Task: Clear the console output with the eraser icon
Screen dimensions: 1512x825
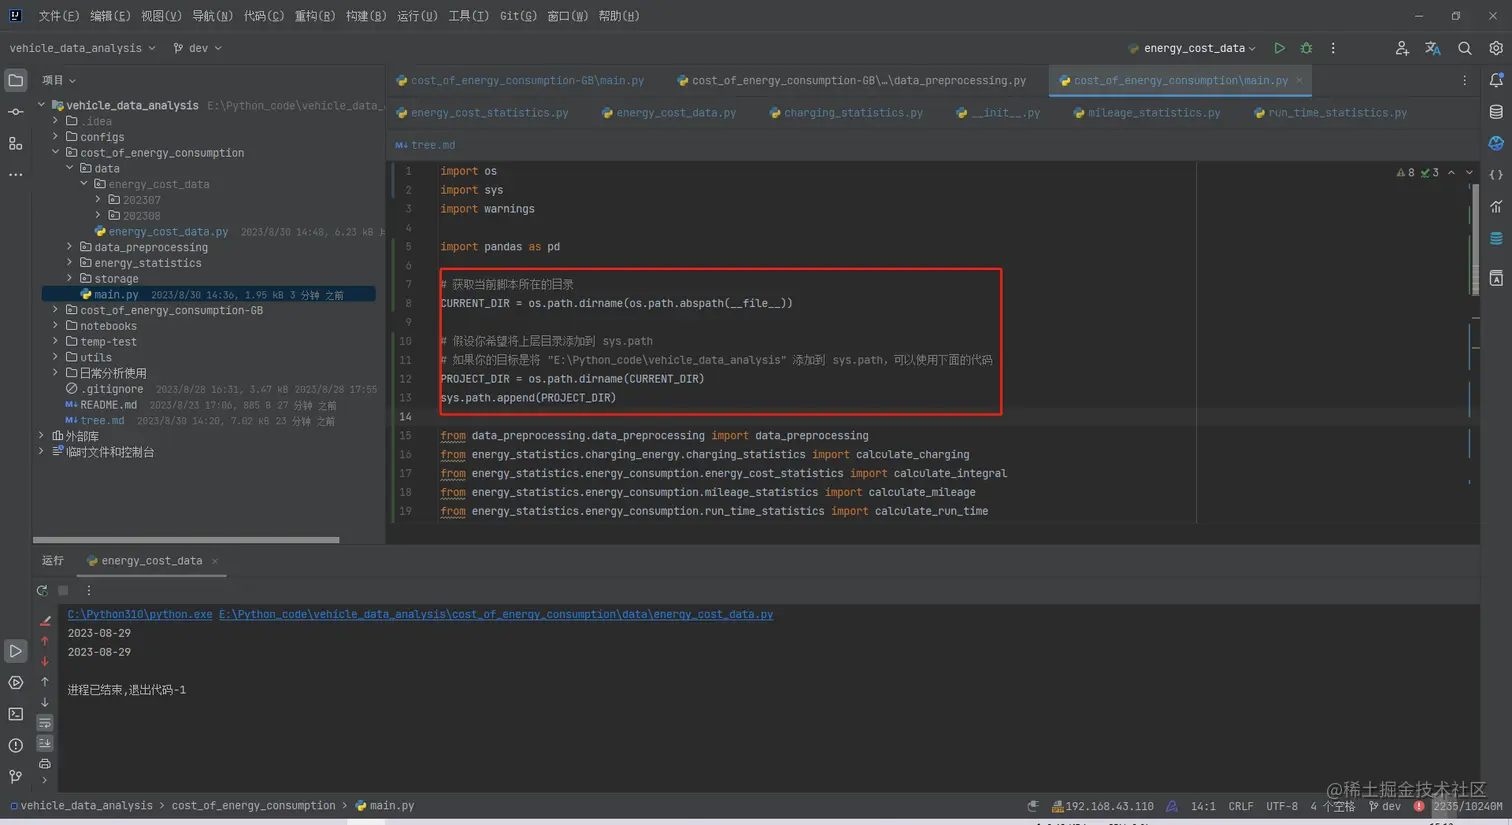Action: pos(45,621)
